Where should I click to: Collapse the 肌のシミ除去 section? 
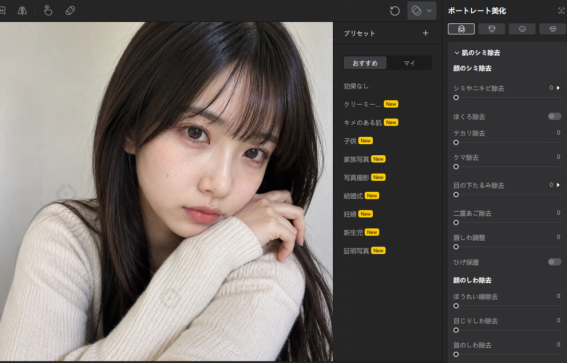[457, 53]
